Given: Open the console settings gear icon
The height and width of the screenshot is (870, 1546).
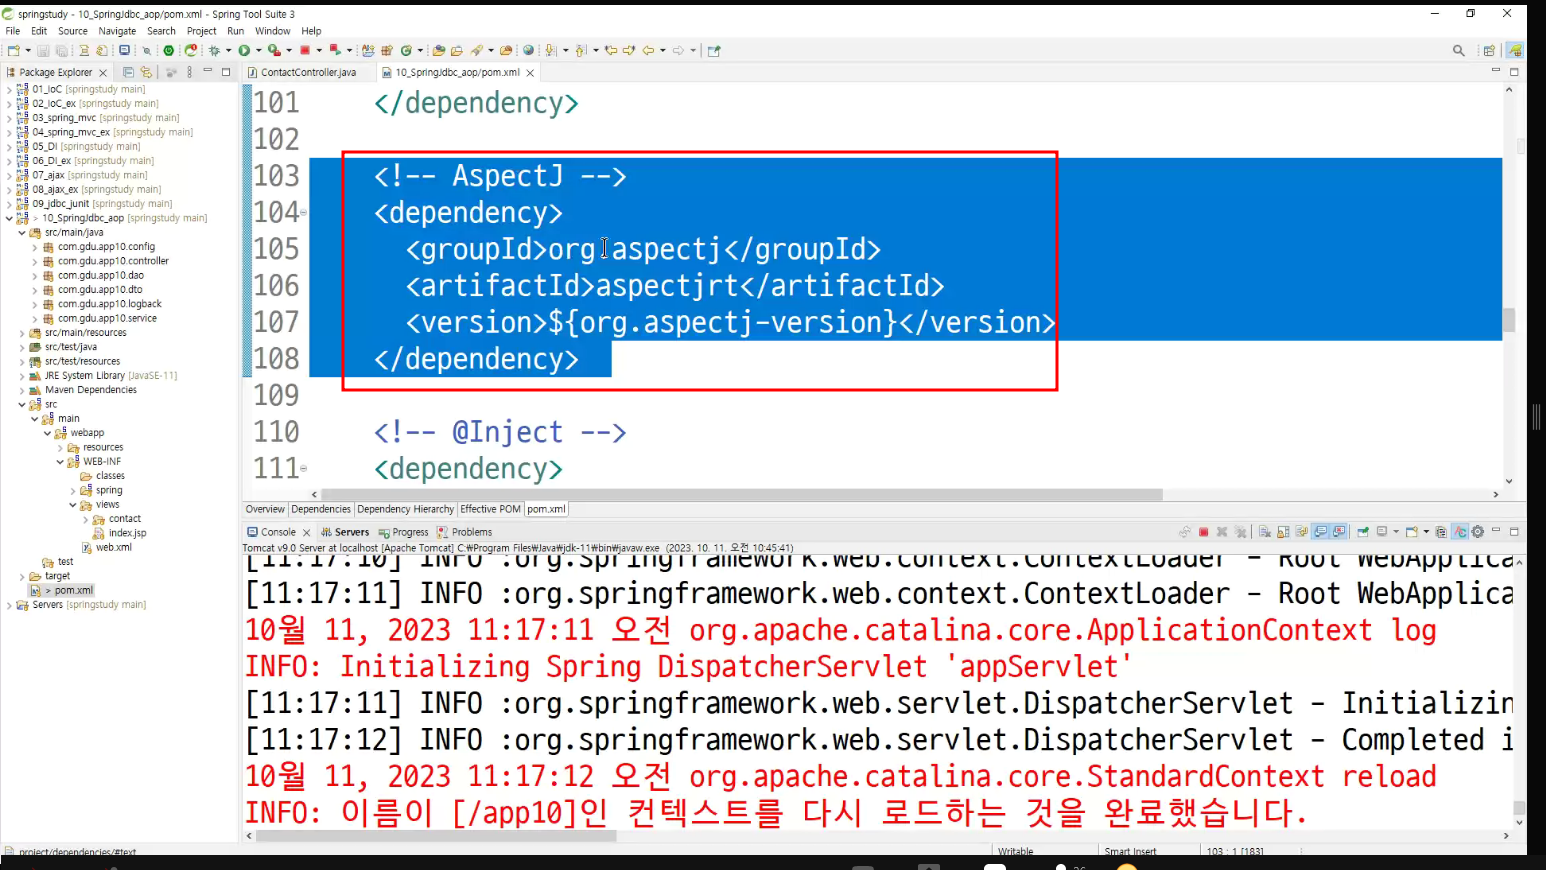Looking at the screenshot, I should 1478,532.
